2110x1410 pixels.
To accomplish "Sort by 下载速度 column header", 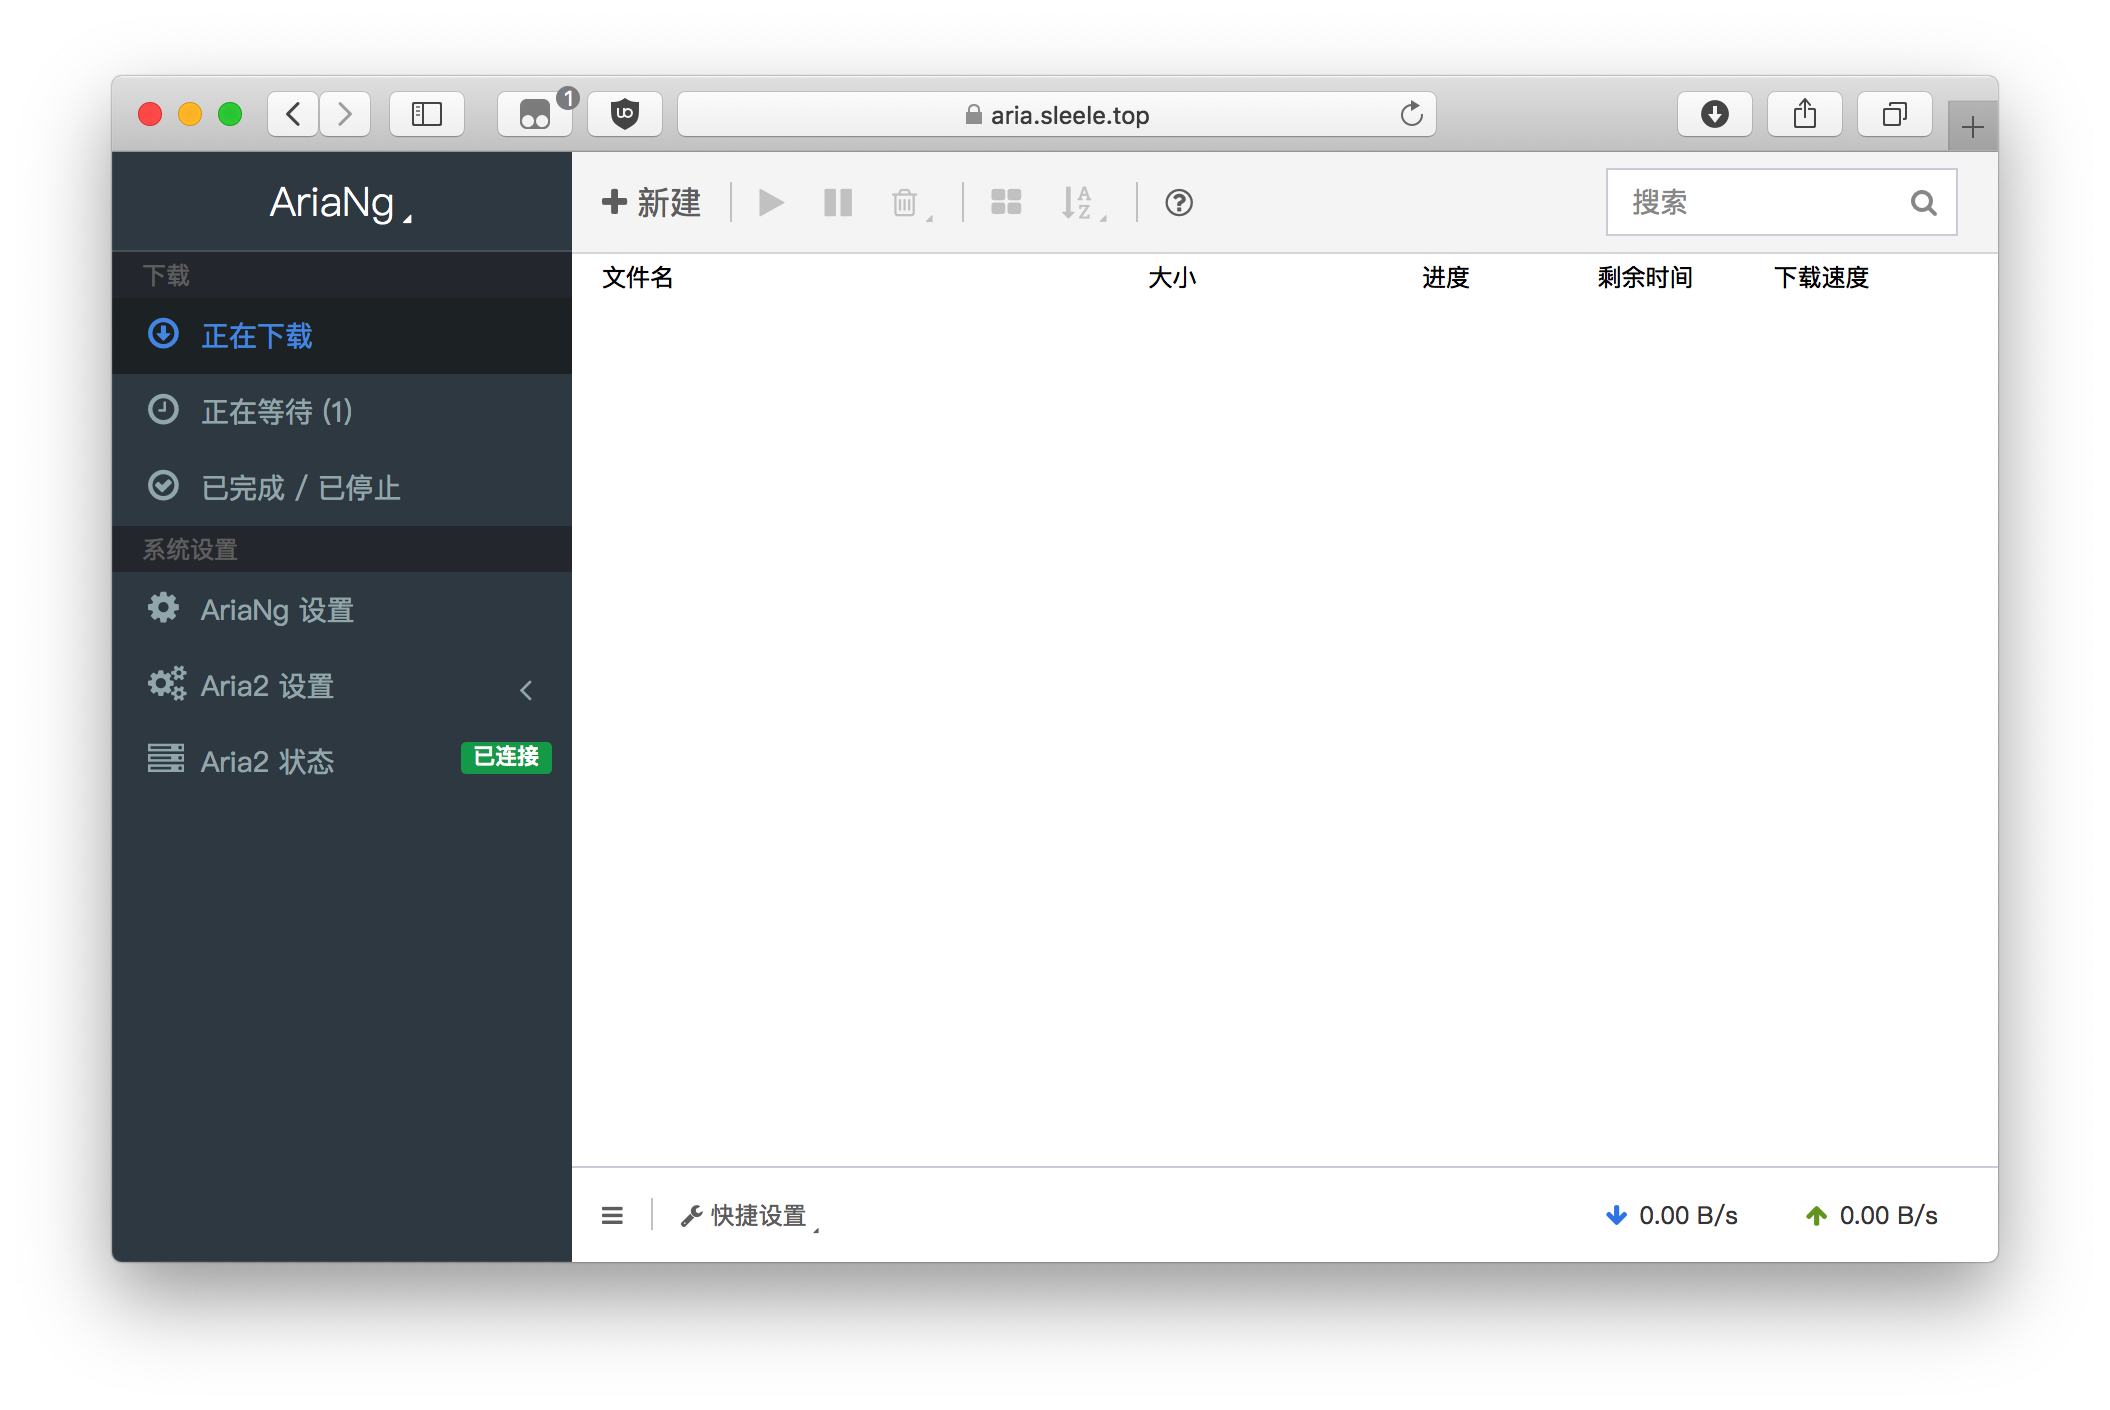I will pos(1821,278).
